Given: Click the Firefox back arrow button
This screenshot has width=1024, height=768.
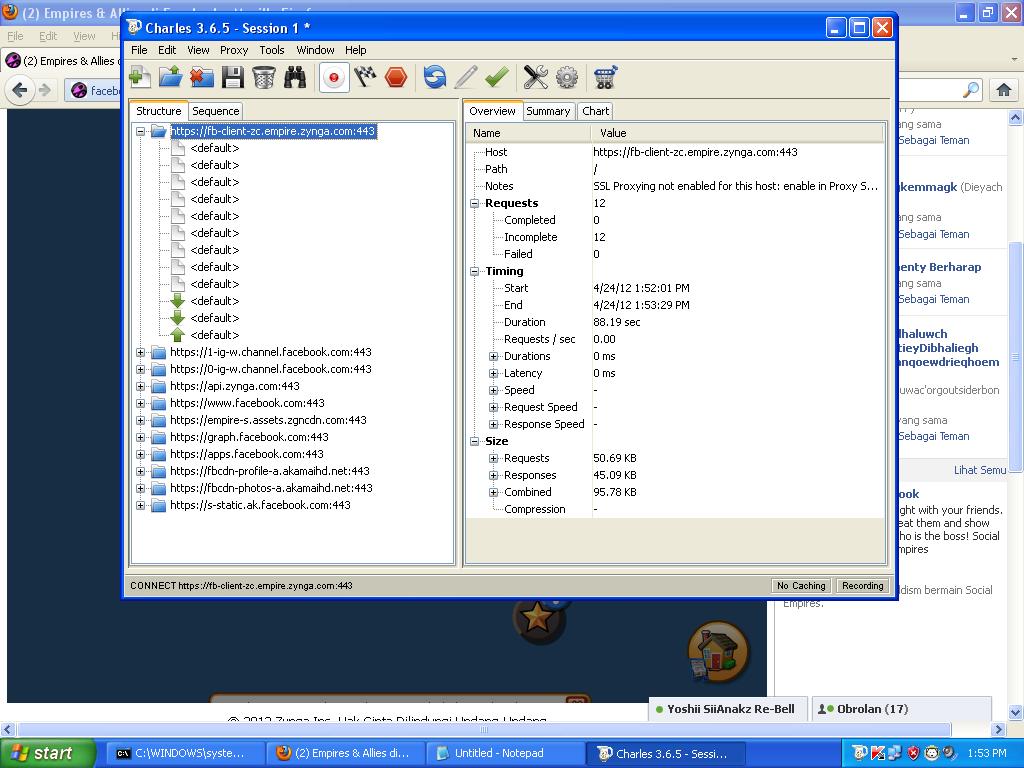Looking at the screenshot, I should click(20, 89).
